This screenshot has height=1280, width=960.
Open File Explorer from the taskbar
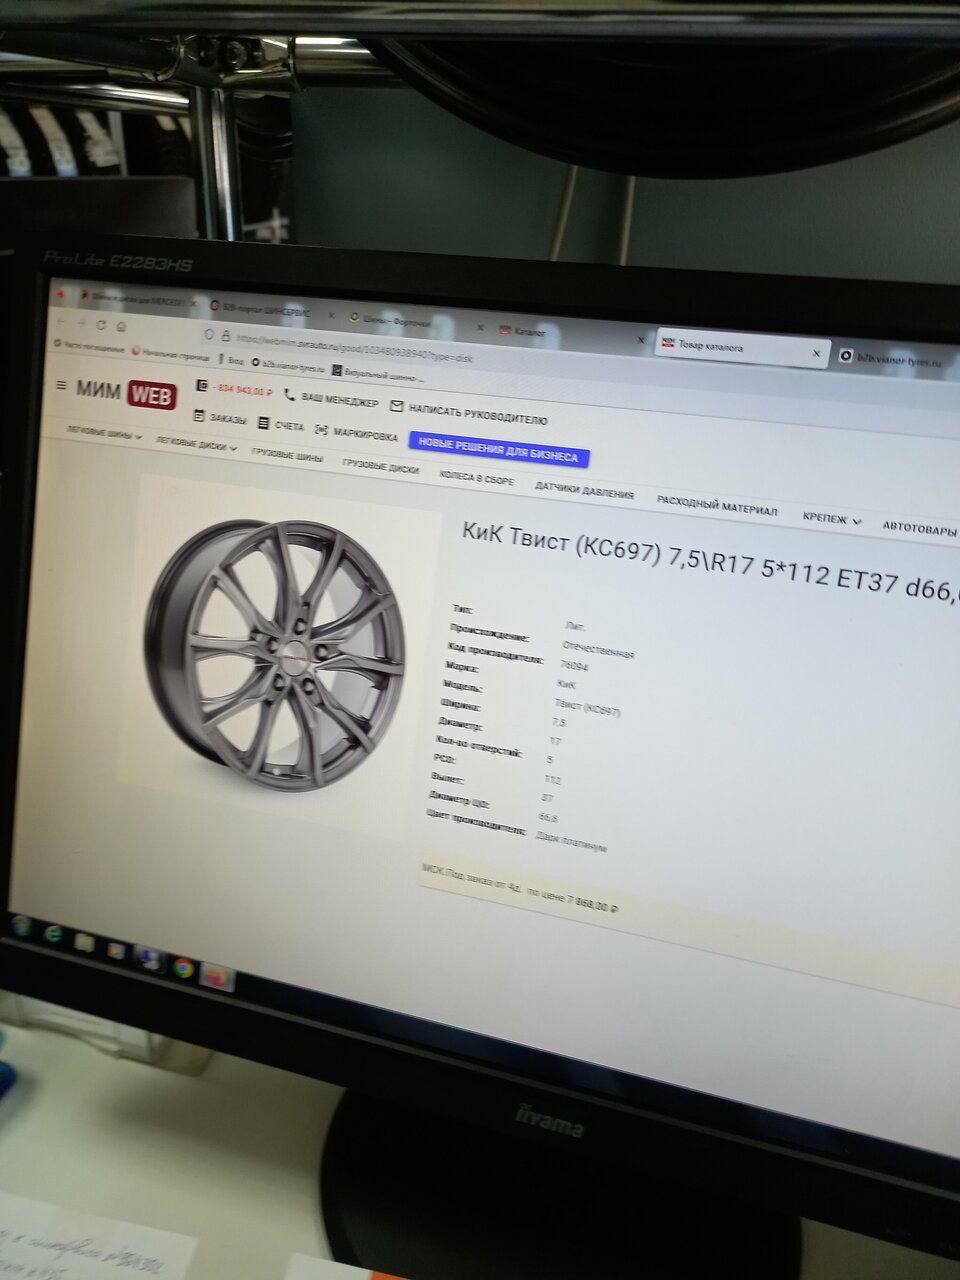(85, 942)
